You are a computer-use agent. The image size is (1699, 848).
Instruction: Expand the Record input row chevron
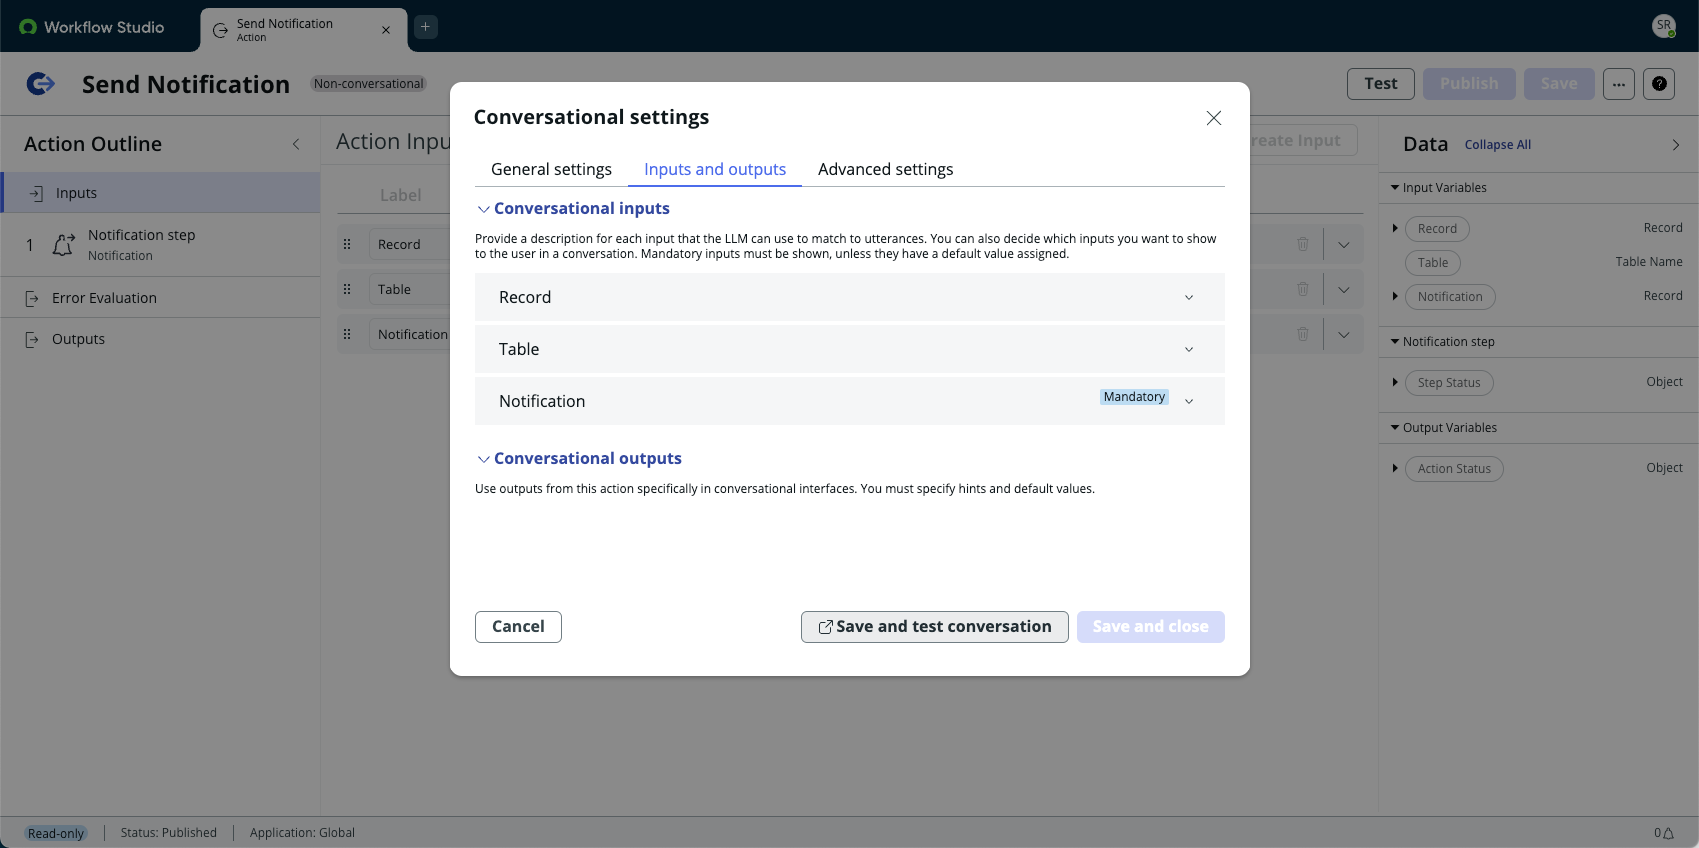tap(1344, 245)
